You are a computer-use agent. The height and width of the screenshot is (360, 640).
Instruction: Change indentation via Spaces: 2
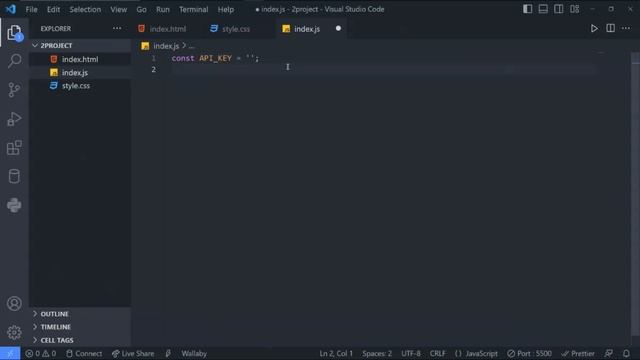(377, 353)
